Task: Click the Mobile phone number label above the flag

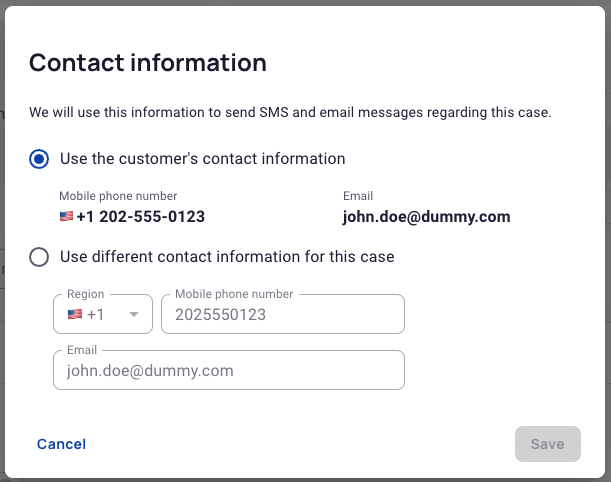Action: 118,196
